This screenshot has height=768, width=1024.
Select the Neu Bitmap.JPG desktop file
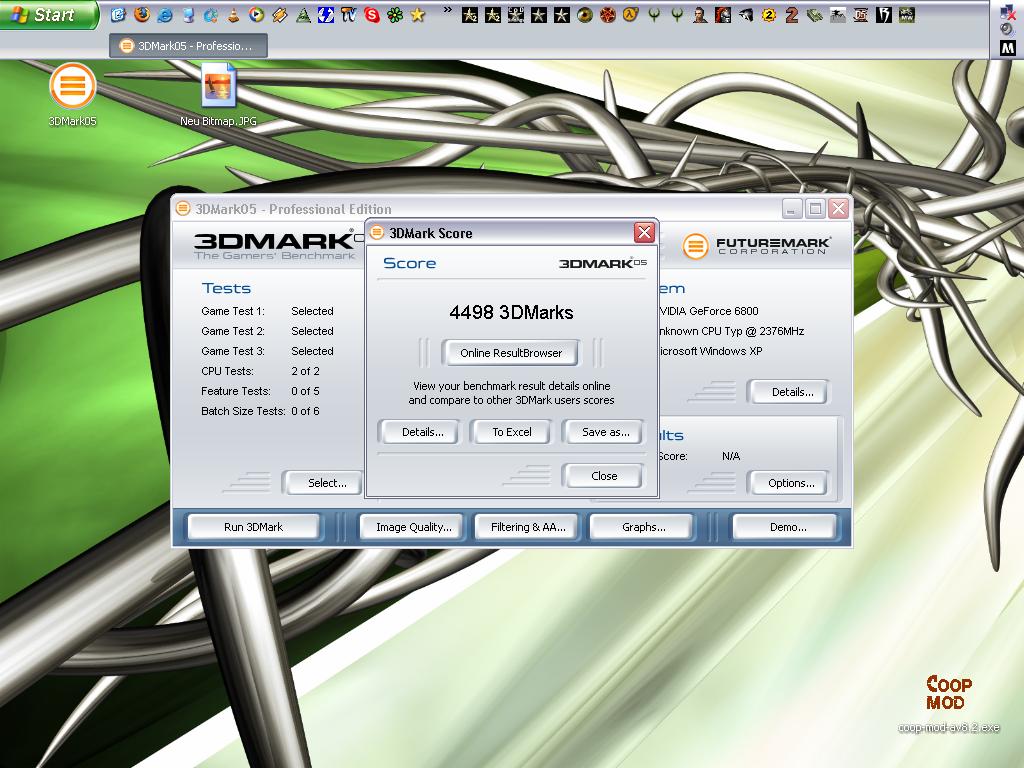tap(218, 94)
